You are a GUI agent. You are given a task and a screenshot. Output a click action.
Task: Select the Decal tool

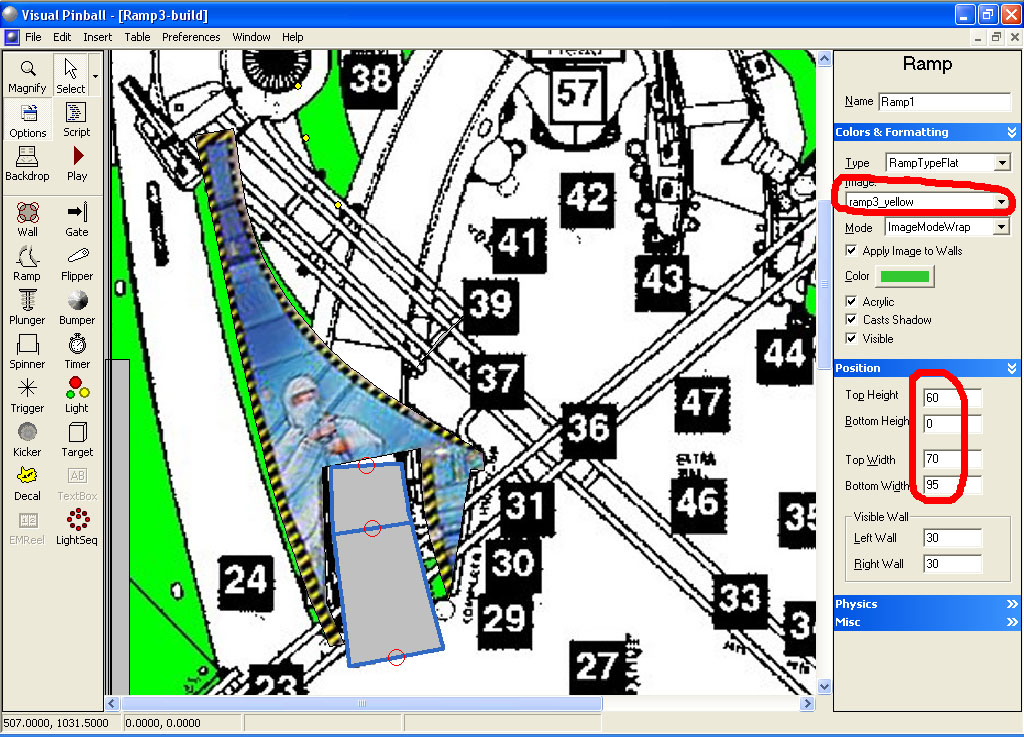tap(27, 482)
